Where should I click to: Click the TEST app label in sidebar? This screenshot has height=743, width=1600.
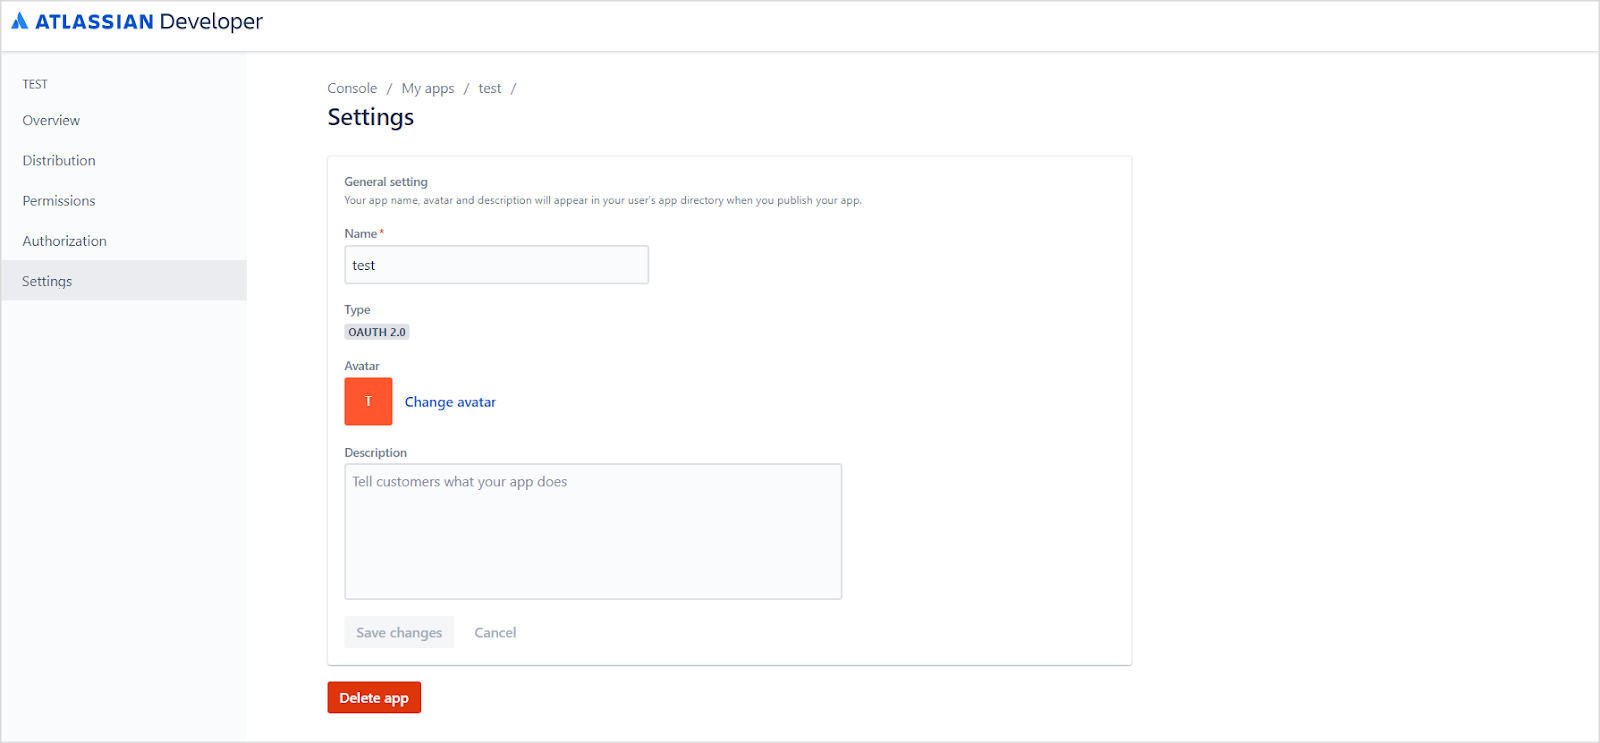coord(35,84)
